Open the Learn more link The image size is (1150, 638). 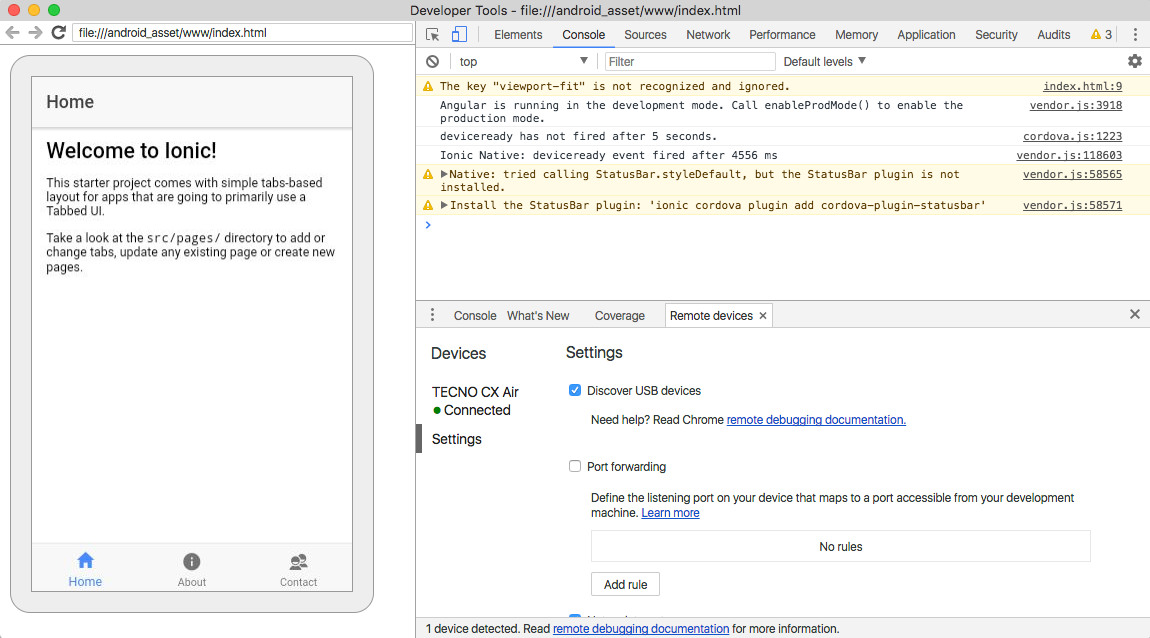tap(670, 513)
